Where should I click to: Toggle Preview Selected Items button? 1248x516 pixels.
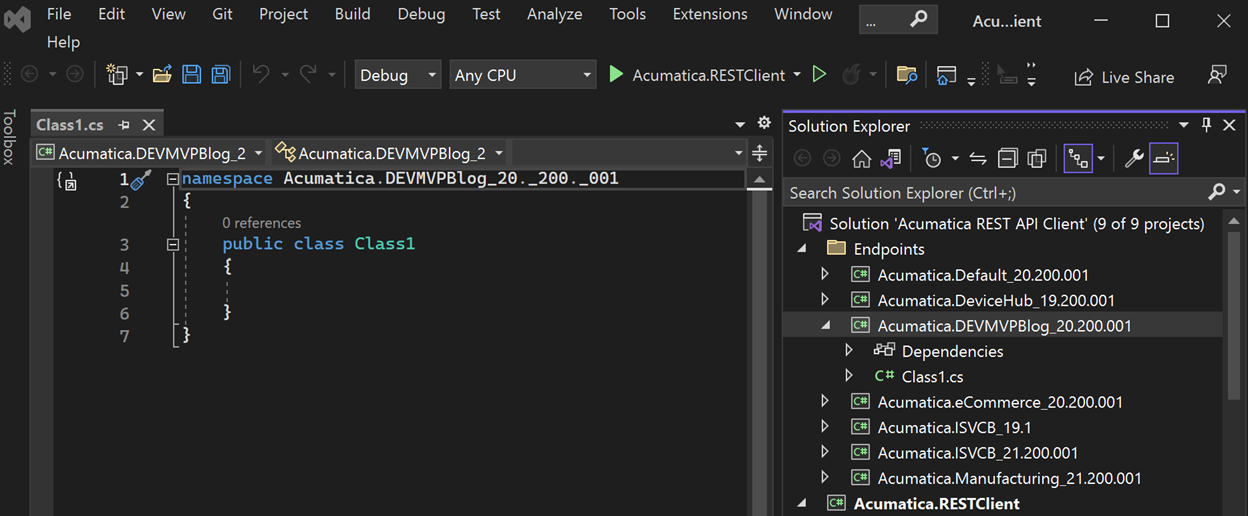click(1164, 158)
